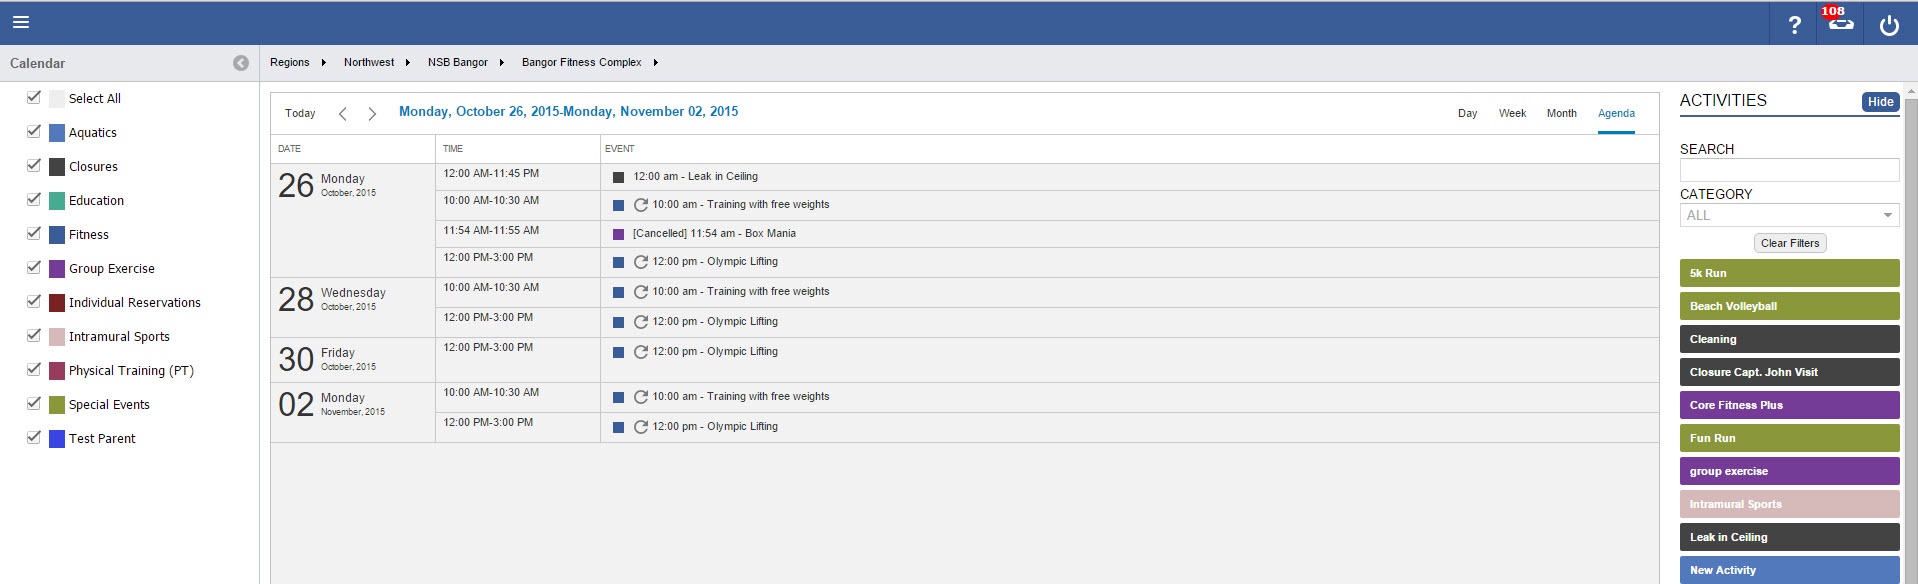Screen dimensions: 1918x584
Task: Toggle the Select All checkbox
Action: 34,97
